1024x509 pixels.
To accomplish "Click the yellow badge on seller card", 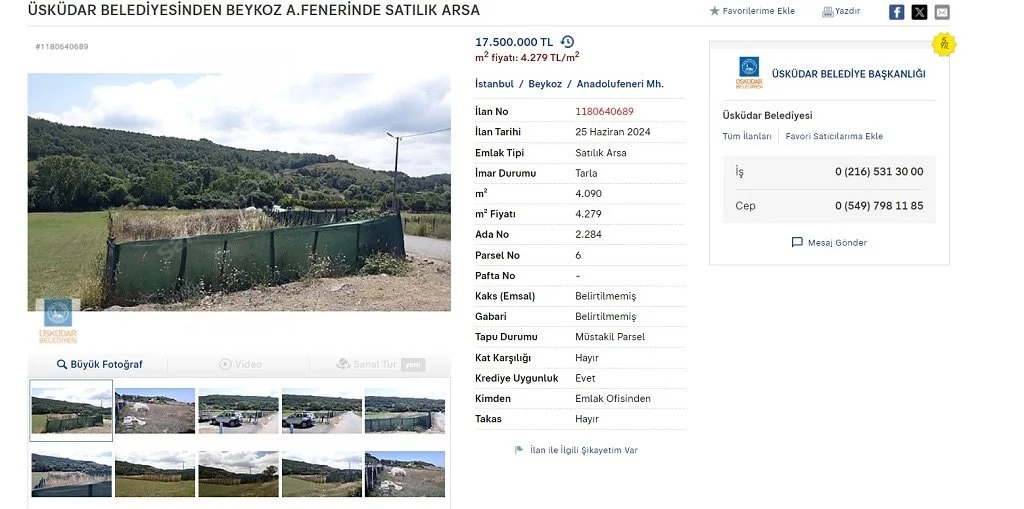I will [x=944, y=44].
